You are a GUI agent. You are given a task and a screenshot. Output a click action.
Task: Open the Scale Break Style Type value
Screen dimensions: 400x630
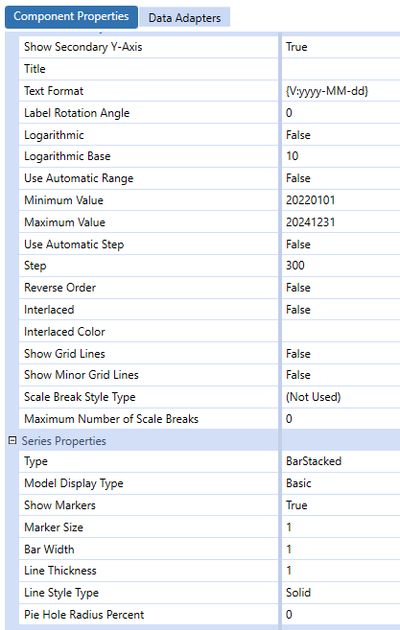pyautogui.click(x=341, y=397)
